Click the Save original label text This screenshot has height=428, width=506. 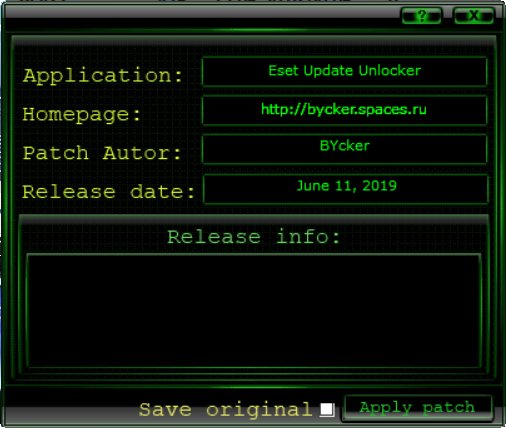(225, 409)
